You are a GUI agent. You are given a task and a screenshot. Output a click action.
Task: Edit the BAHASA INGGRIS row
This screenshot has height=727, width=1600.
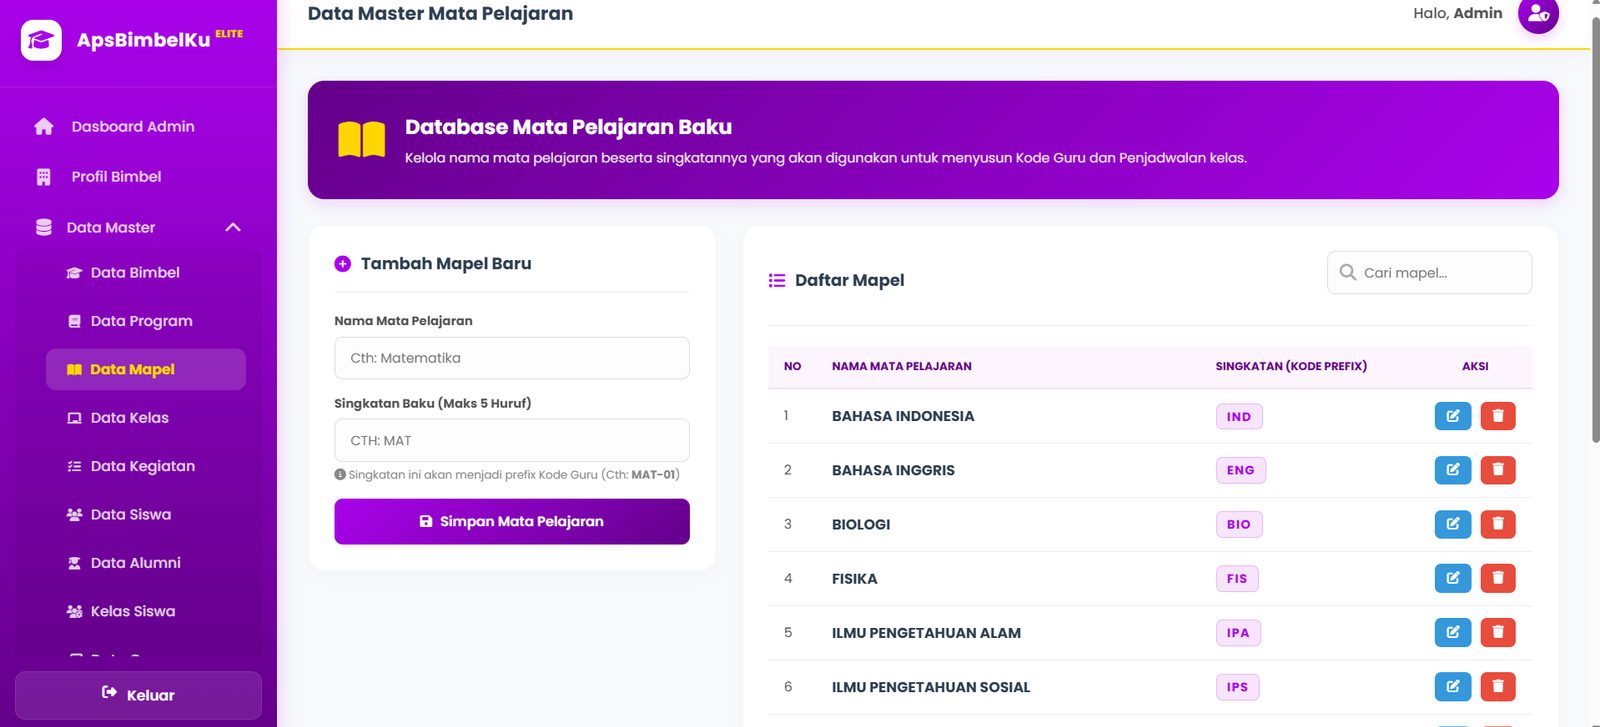(x=1453, y=470)
